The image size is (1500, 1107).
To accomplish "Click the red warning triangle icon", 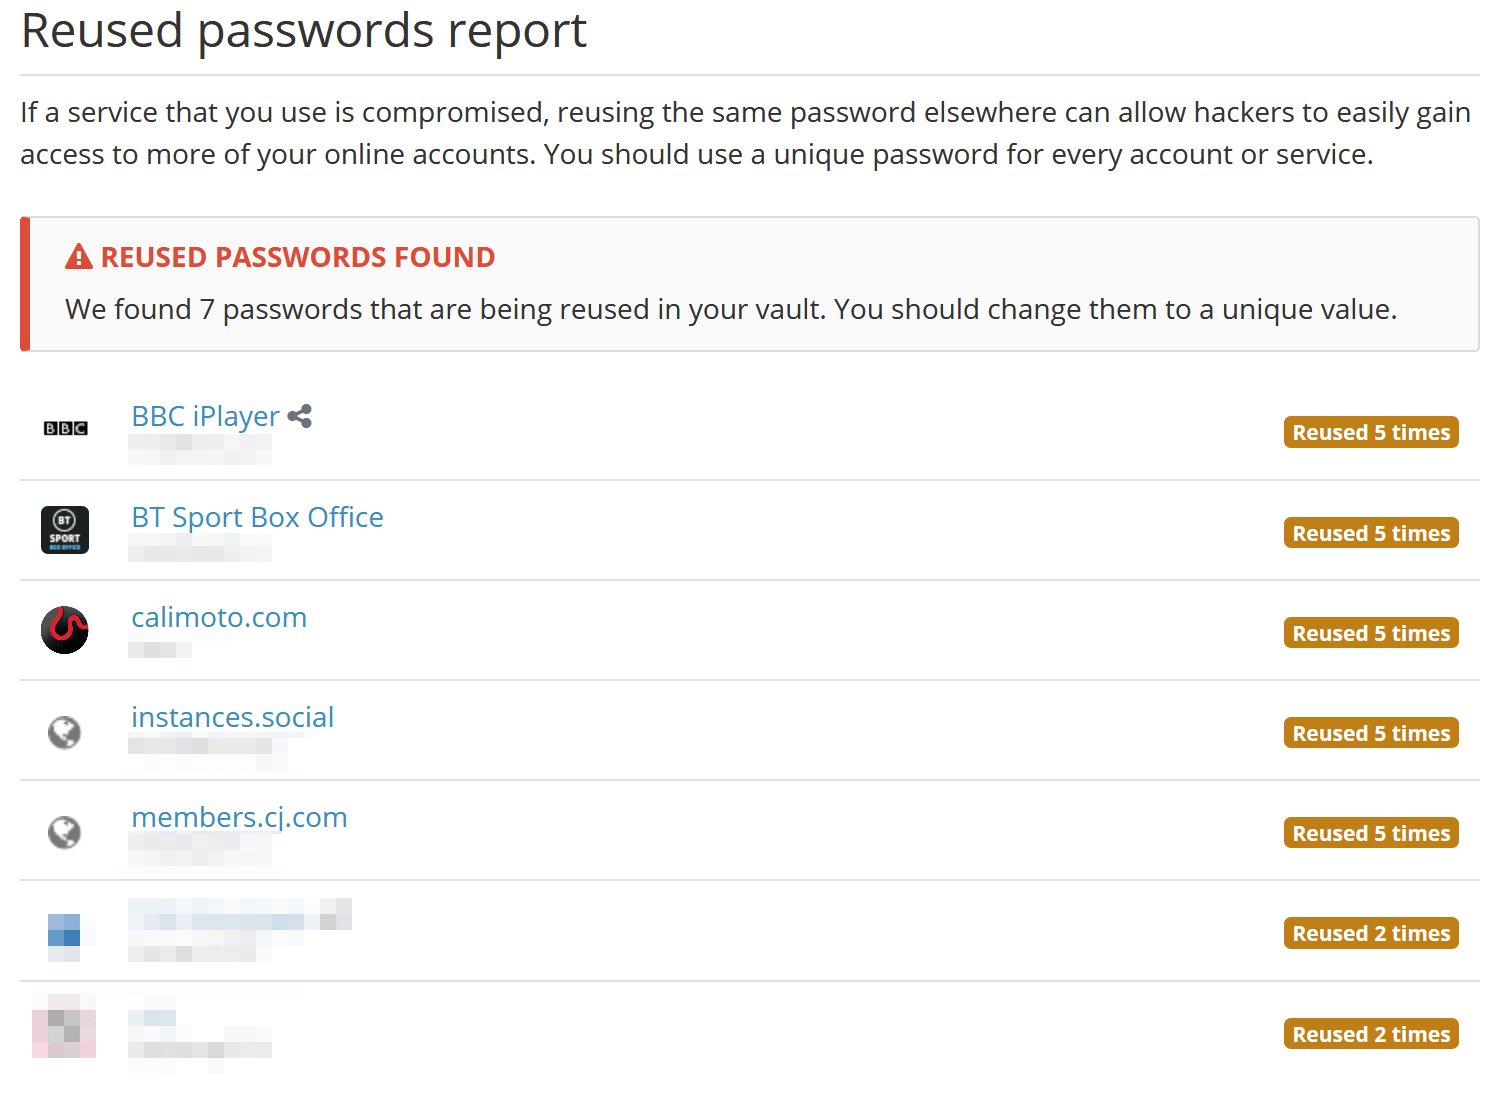I will coord(77,256).
